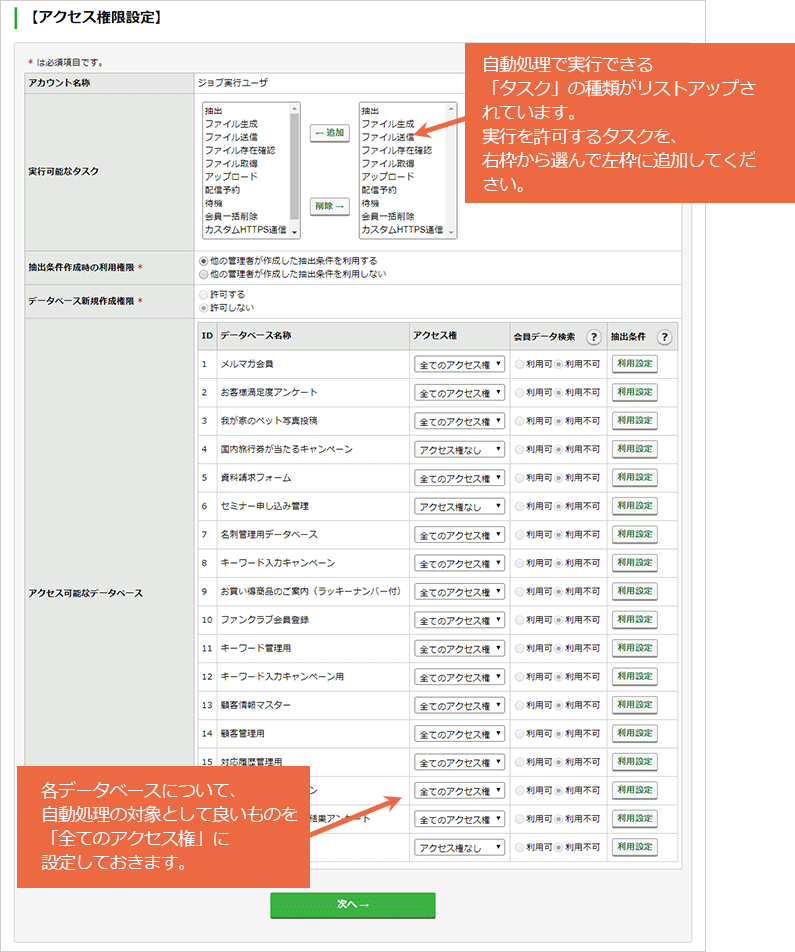Select 他の管理者が作成した抽出条件を利用する radio
Viewport: 795px width, 952px height.
pos(203,261)
